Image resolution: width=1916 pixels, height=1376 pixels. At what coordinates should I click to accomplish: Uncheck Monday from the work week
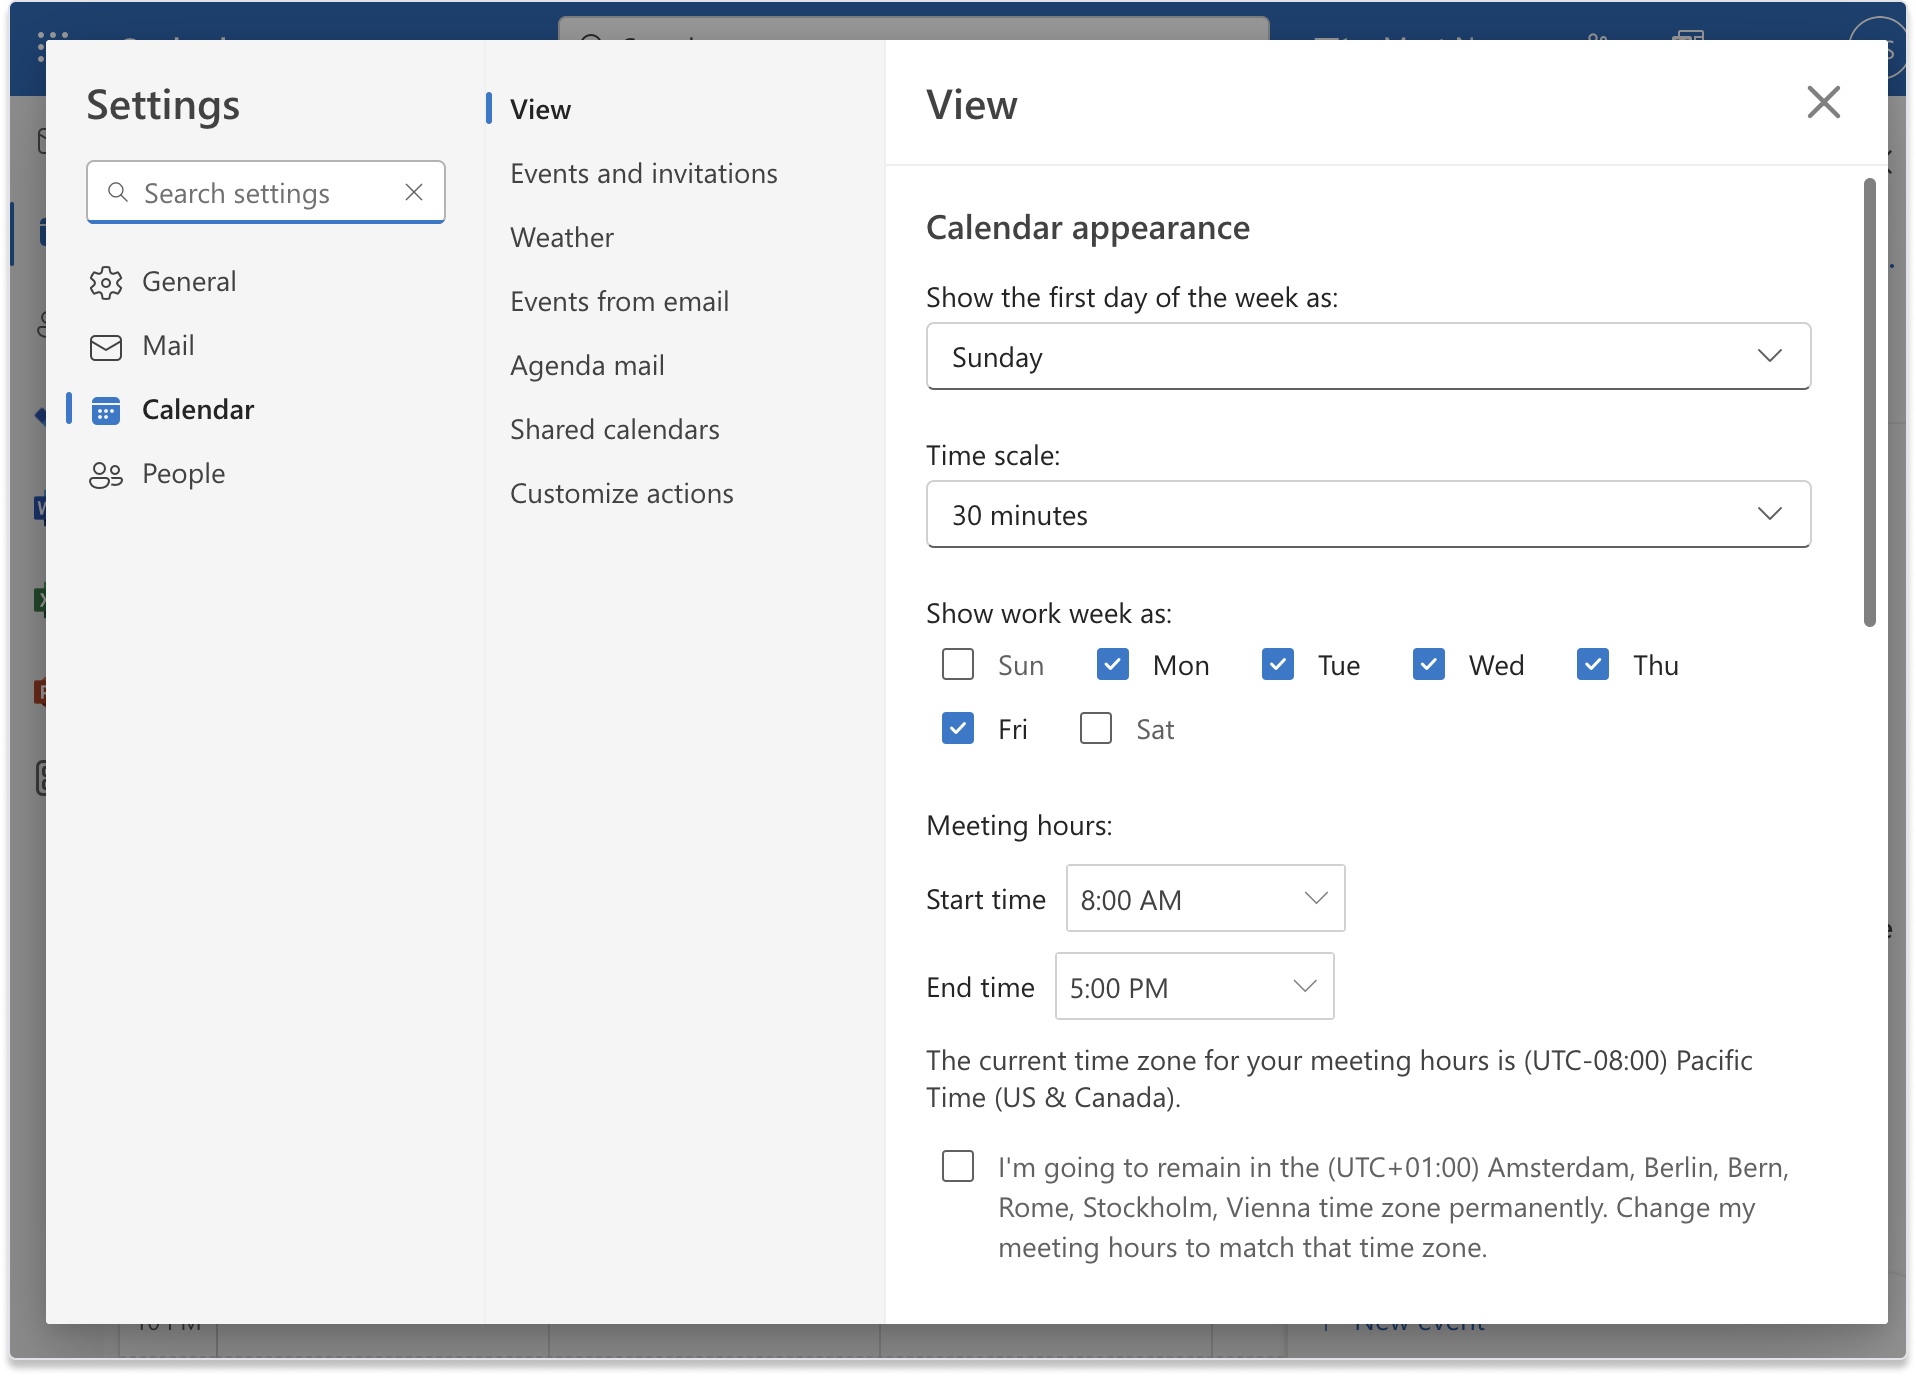click(1111, 664)
